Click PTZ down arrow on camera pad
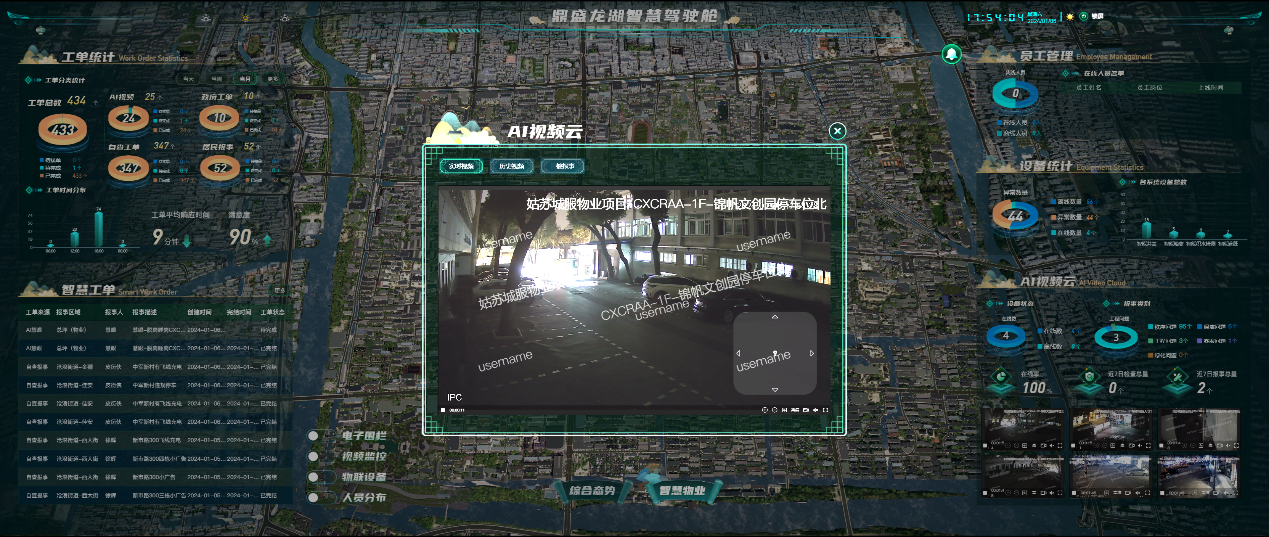 point(775,389)
